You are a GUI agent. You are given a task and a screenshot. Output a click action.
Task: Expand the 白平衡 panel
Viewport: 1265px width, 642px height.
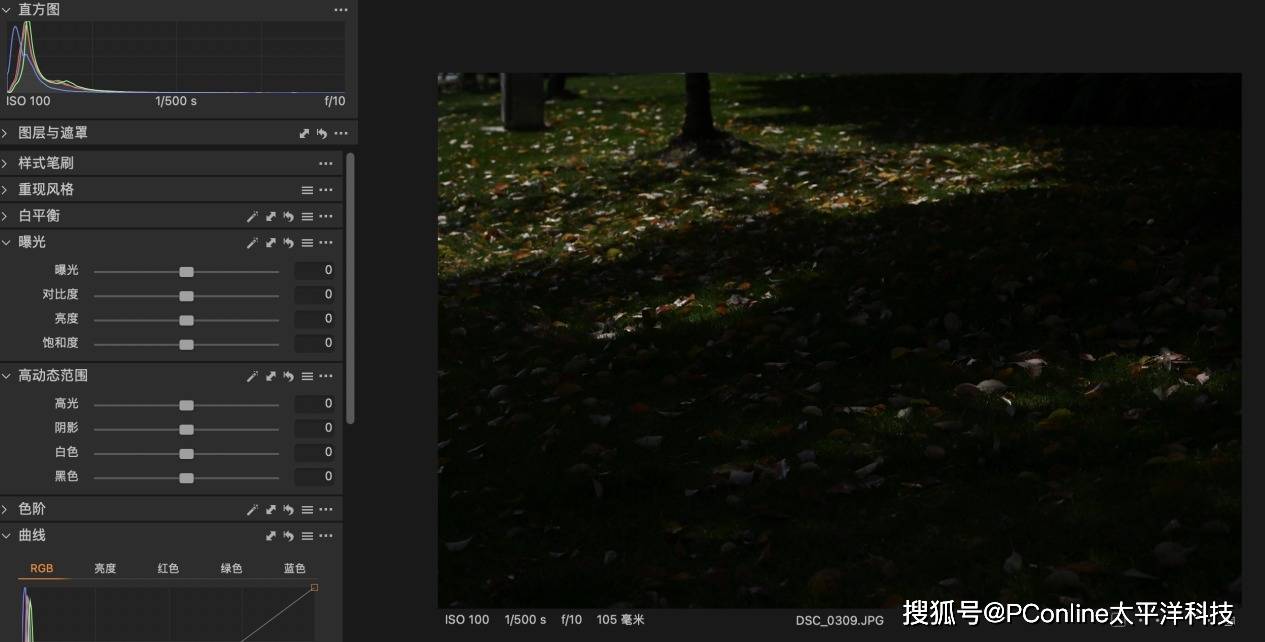6,216
